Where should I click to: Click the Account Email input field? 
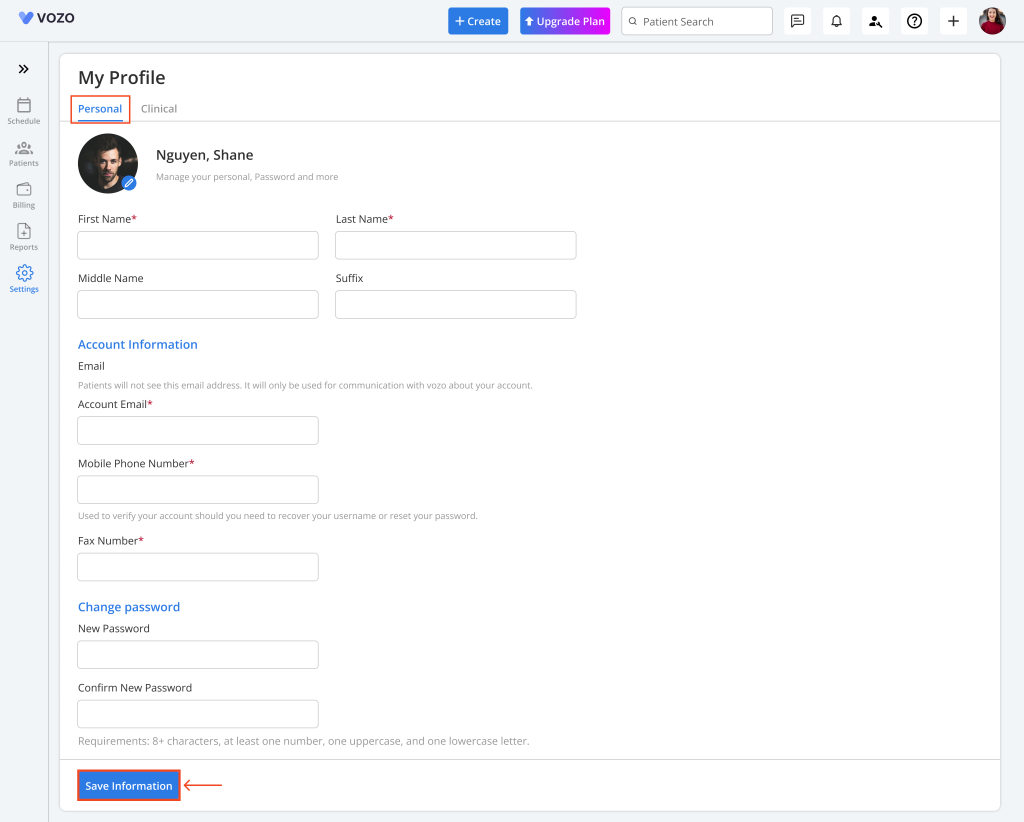(198, 431)
